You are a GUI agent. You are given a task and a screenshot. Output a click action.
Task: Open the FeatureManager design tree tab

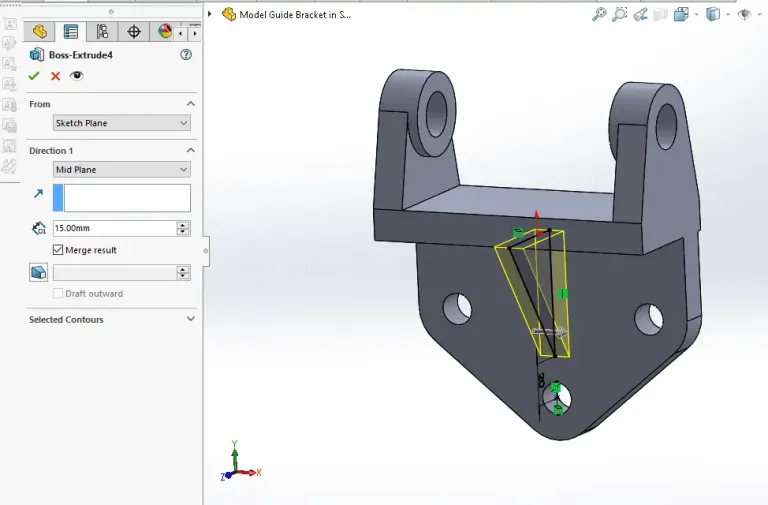coord(39,32)
